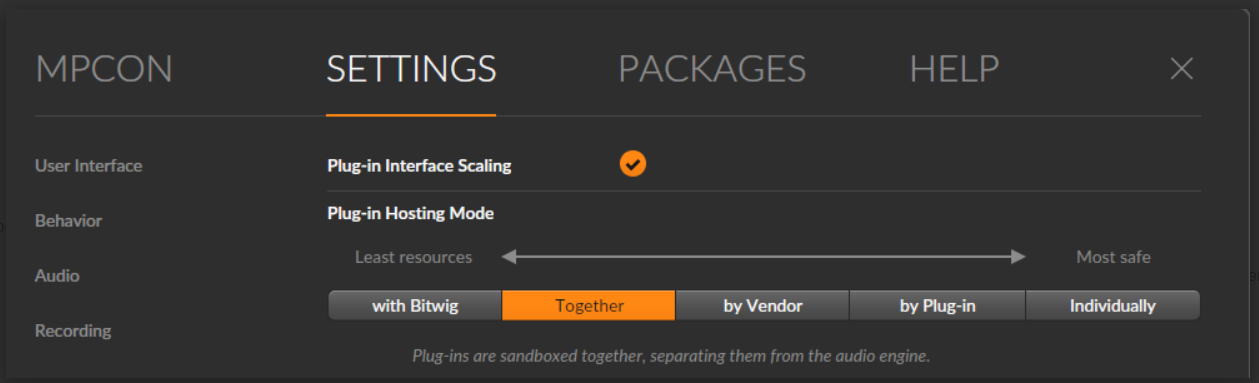Viewport: 1259px width, 383px height.
Task: Pick the "by Plug-in" hosting mode
Action: 937,306
